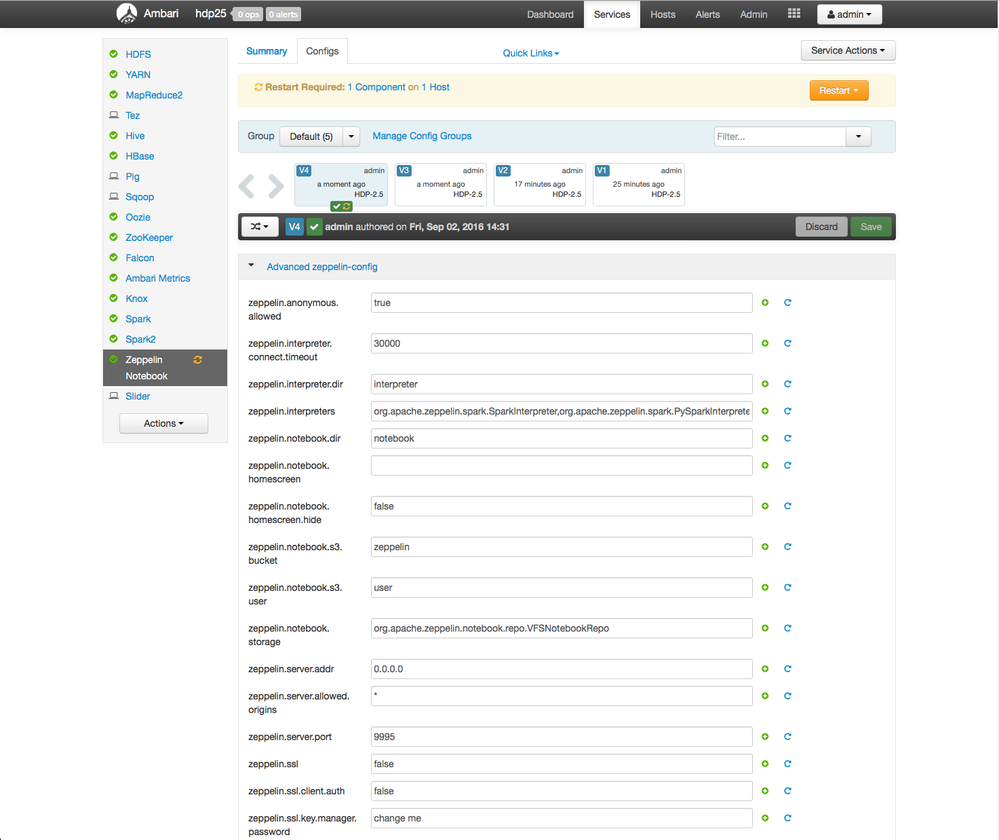Click the override icon for zeppelin.ssl.key.manager.password
This screenshot has width=999, height=840.
[x=765, y=818]
